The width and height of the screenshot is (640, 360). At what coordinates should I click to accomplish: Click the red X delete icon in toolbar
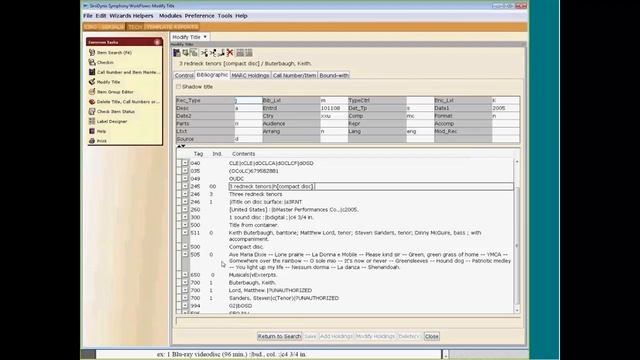pos(230,53)
